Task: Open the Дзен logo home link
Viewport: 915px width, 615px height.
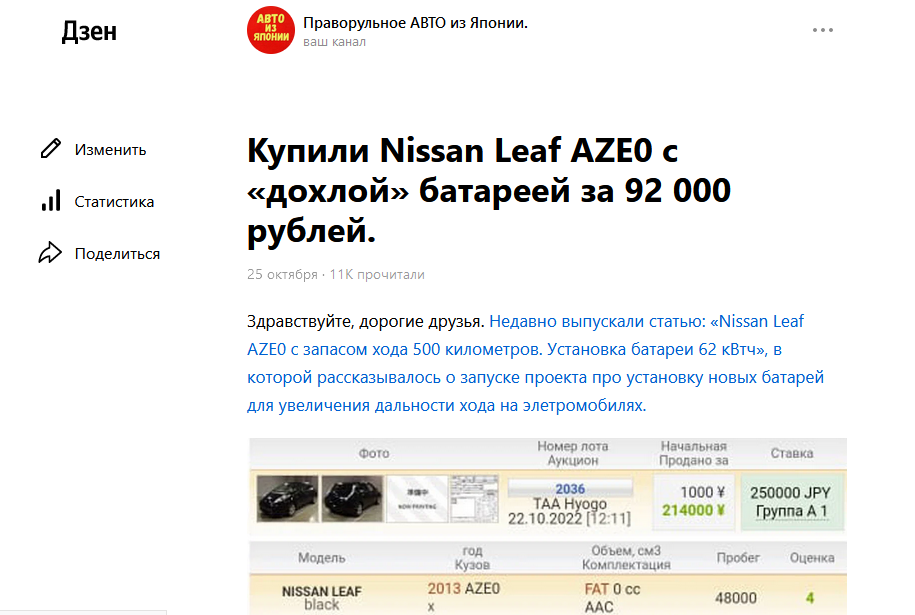Action: click(89, 31)
